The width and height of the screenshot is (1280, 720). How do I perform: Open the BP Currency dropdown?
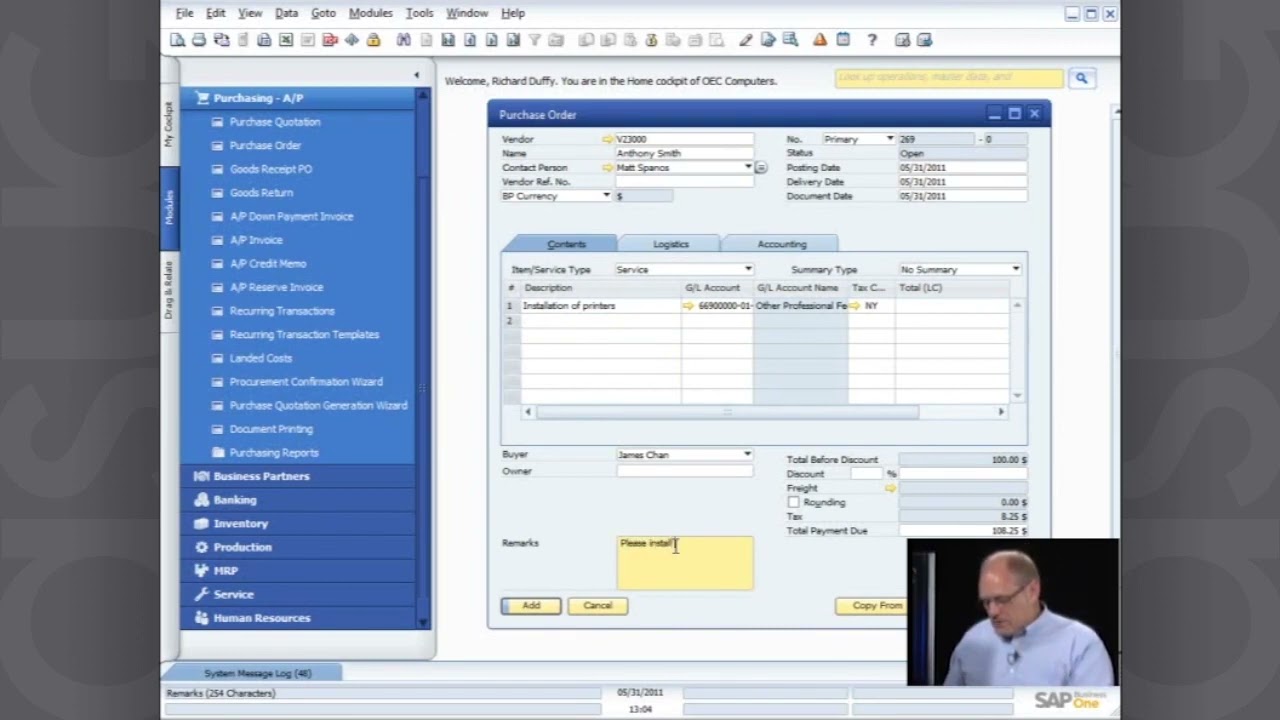[606, 196]
